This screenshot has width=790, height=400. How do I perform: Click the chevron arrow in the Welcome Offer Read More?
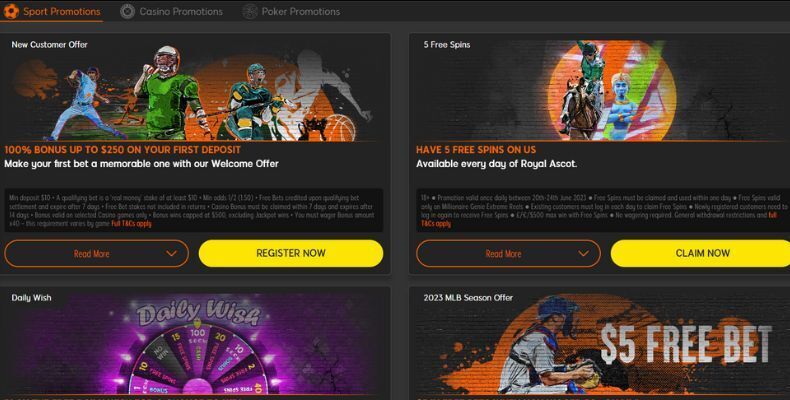pyautogui.click(x=171, y=253)
